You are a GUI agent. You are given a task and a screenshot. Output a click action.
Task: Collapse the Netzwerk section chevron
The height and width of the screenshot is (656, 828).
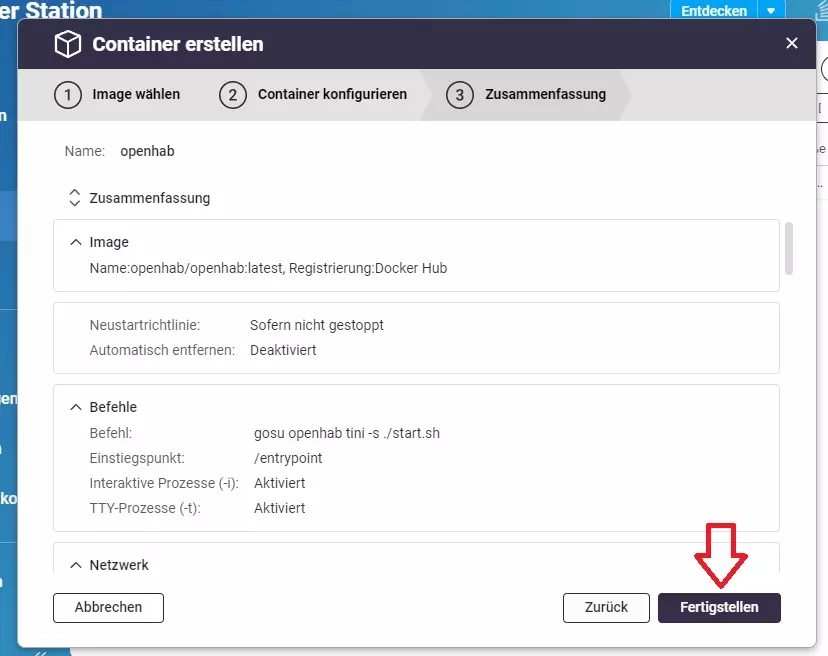(x=75, y=565)
